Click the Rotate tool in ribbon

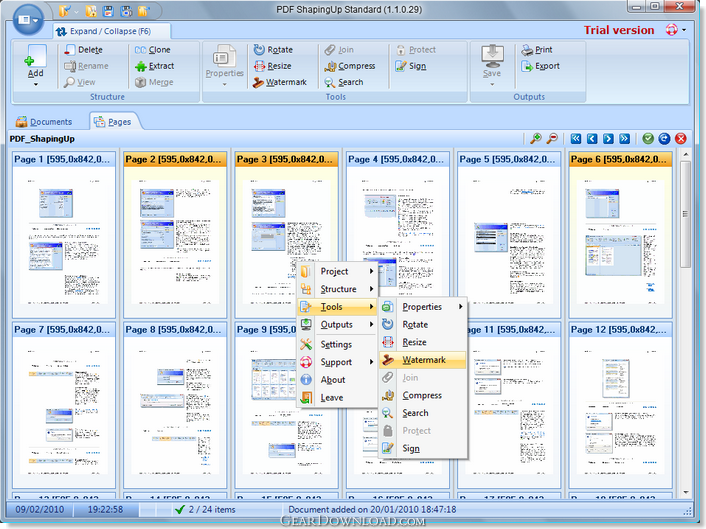[273, 50]
